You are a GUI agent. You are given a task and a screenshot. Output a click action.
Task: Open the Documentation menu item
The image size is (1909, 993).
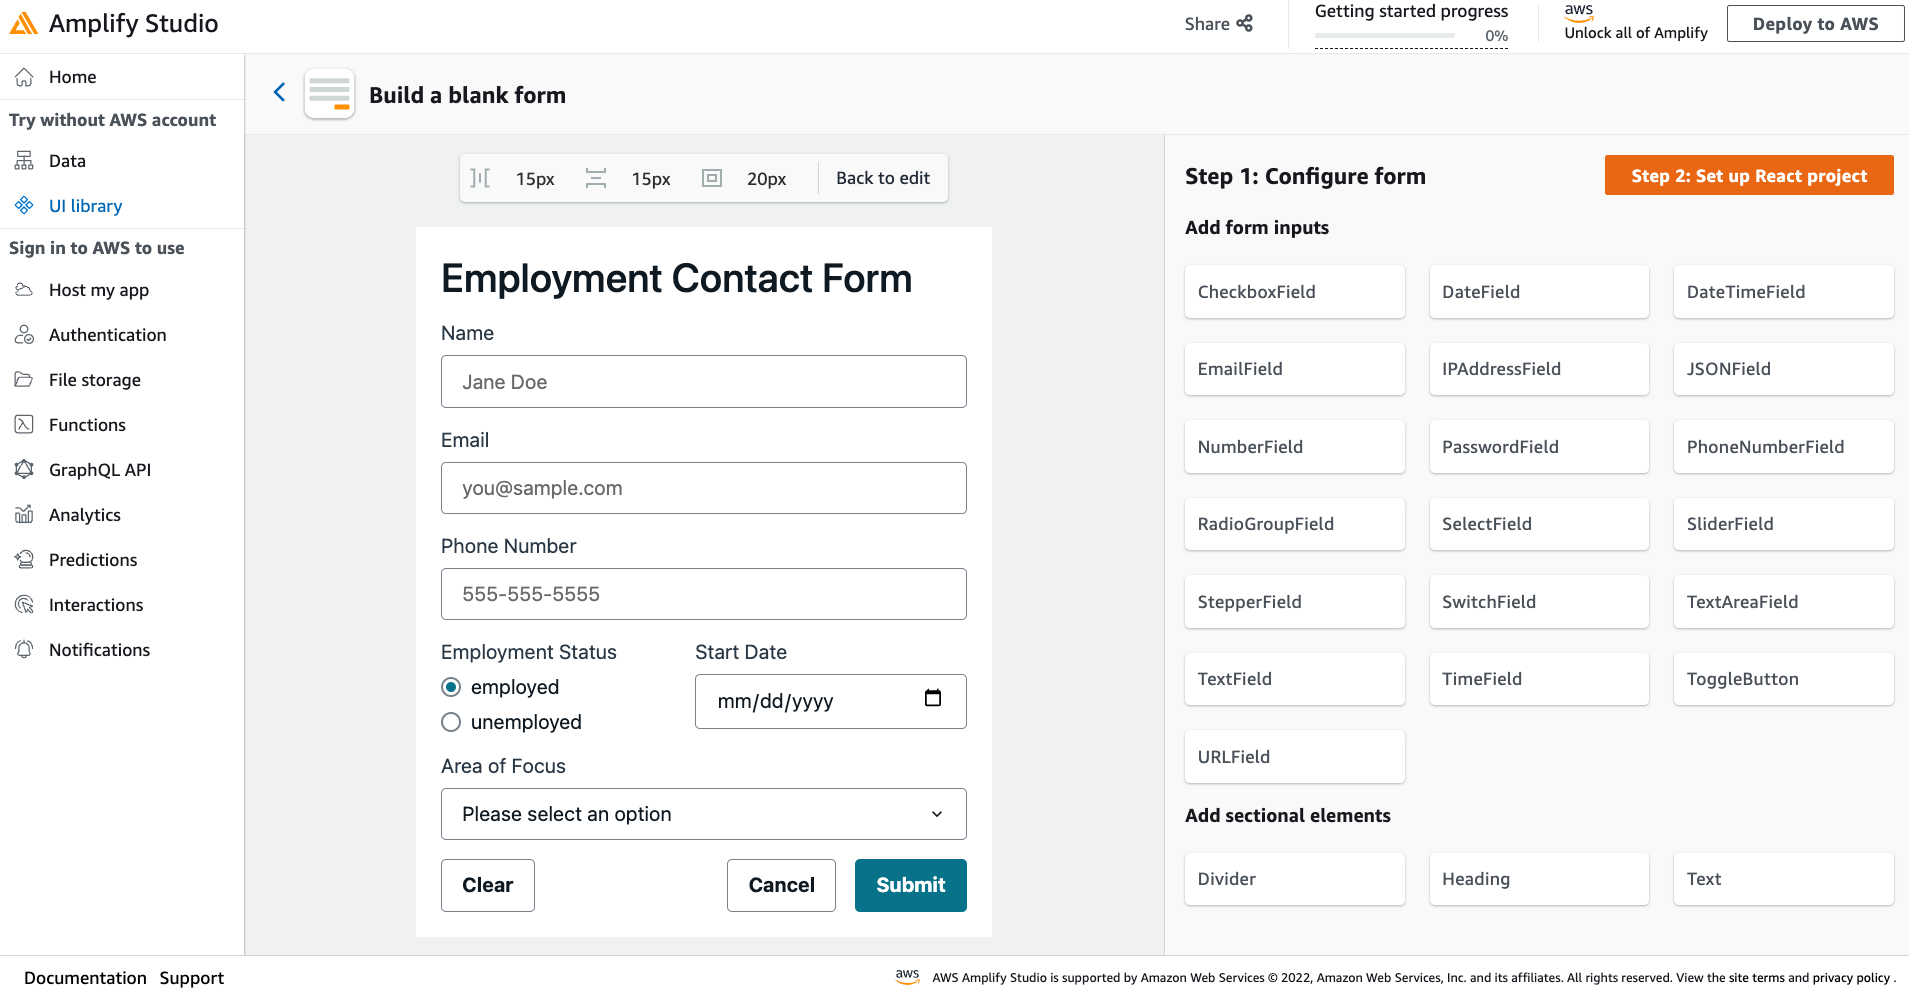84,977
